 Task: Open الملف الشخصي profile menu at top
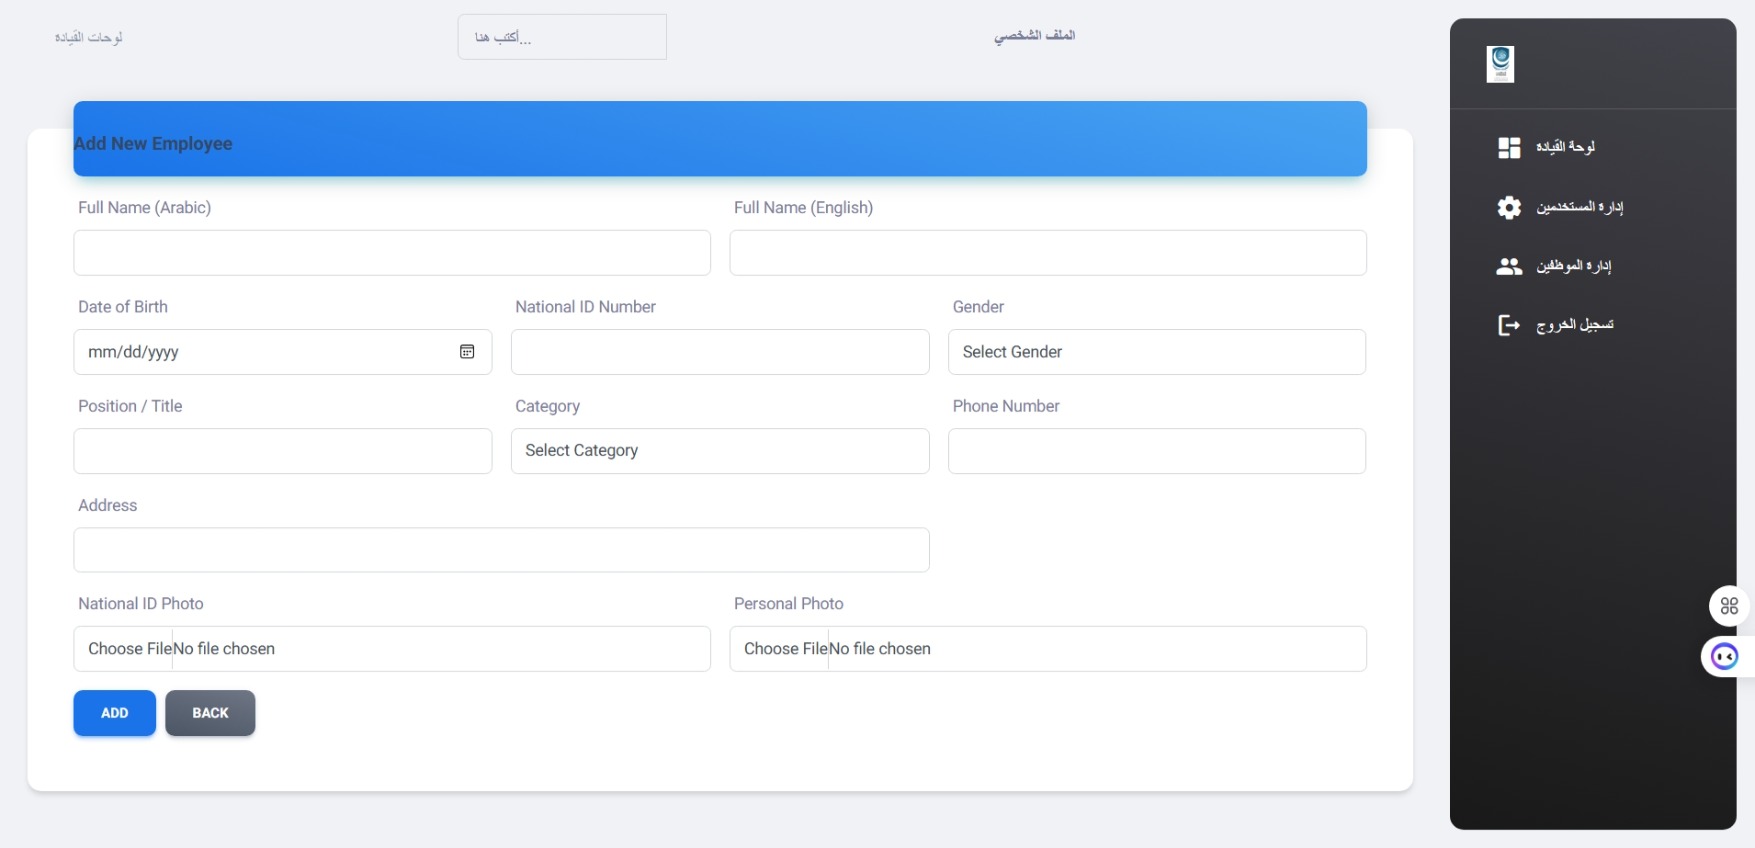coord(1034,36)
